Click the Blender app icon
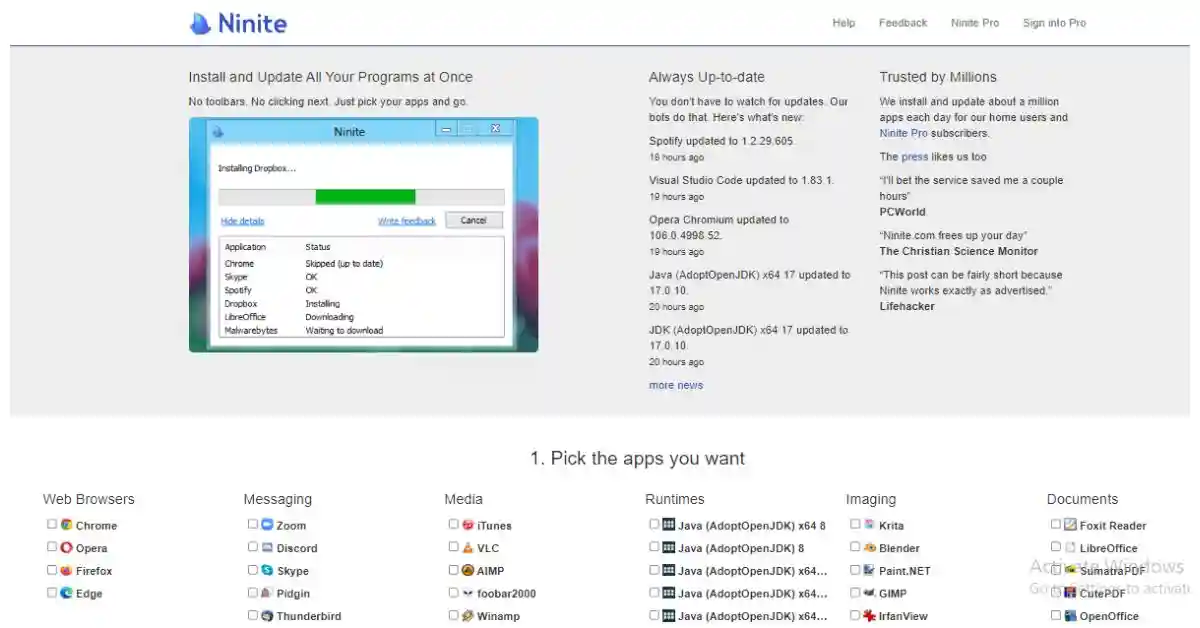The image size is (1200, 628). click(x=870, y=547)
